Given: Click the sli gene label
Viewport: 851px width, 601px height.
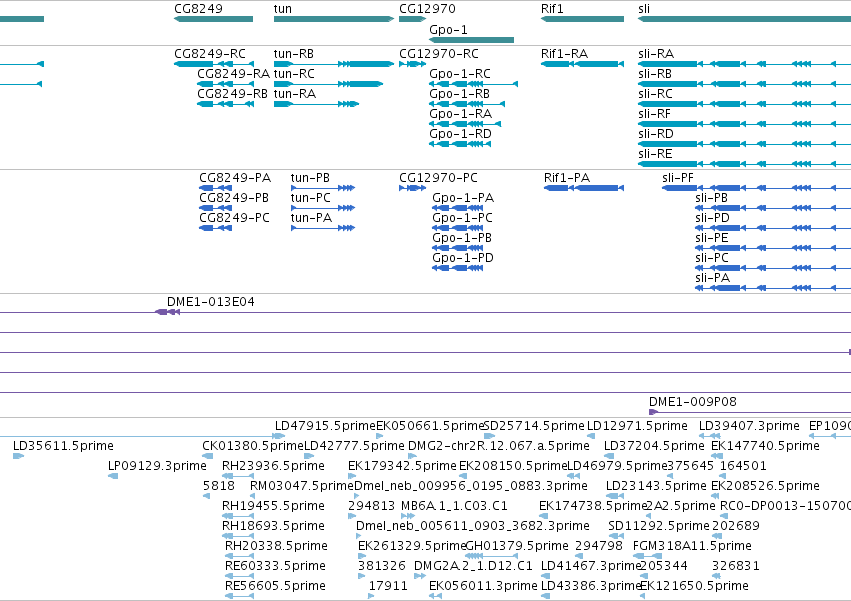Looking at the screenshot, I should coord(644,9).
